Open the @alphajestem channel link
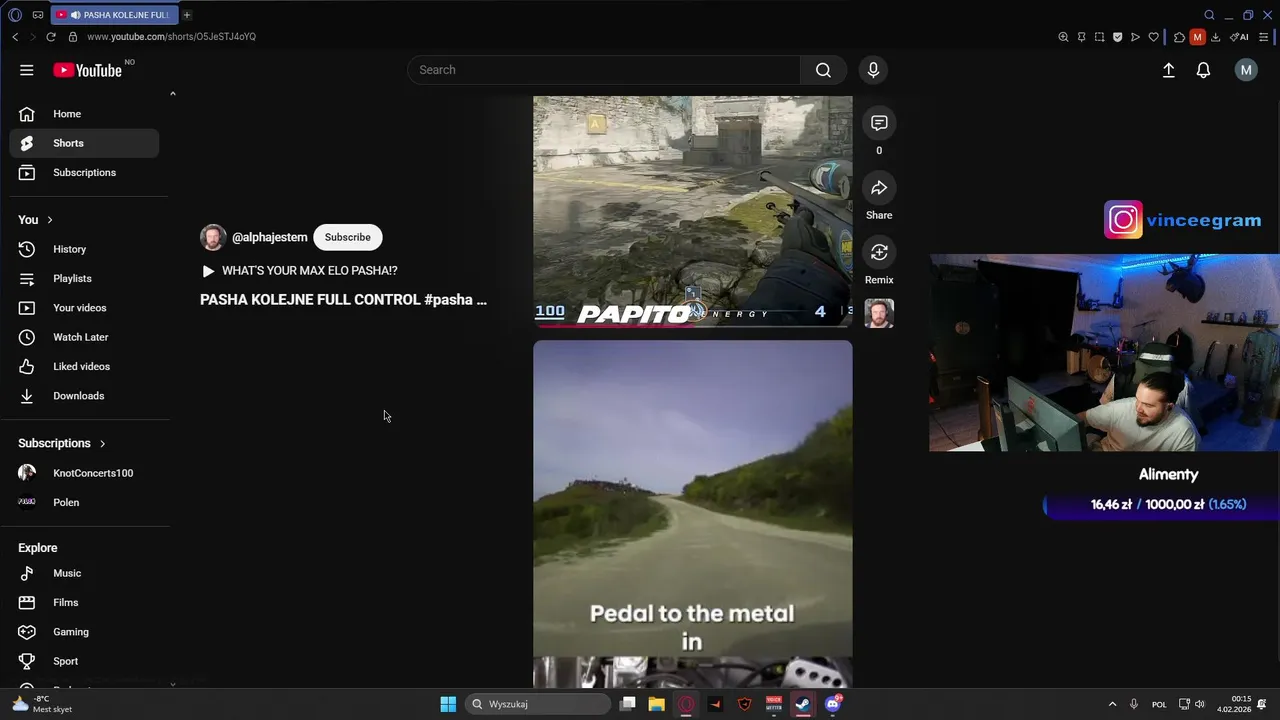 coord(270,237)
